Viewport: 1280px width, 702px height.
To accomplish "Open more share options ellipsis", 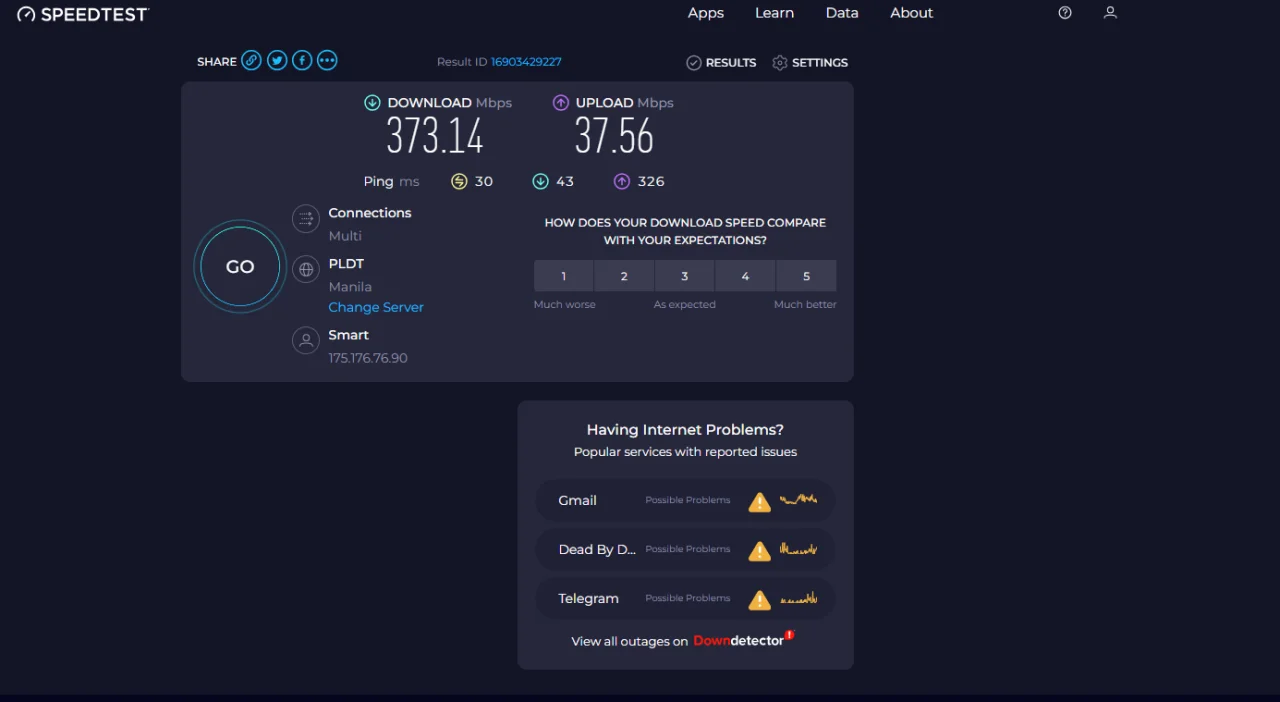I will [327, 61].
